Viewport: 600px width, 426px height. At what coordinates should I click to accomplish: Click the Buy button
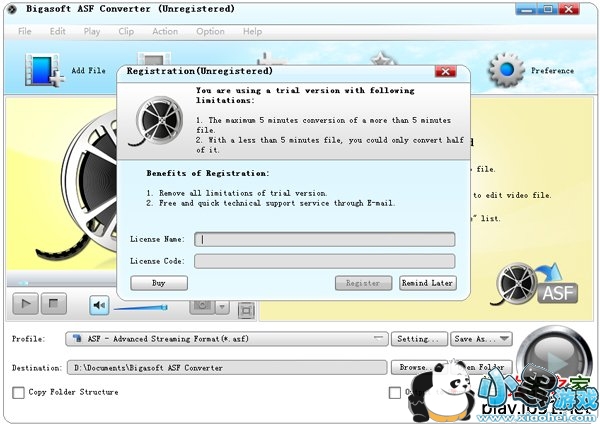pyautogui.click(x=159, y=283)
